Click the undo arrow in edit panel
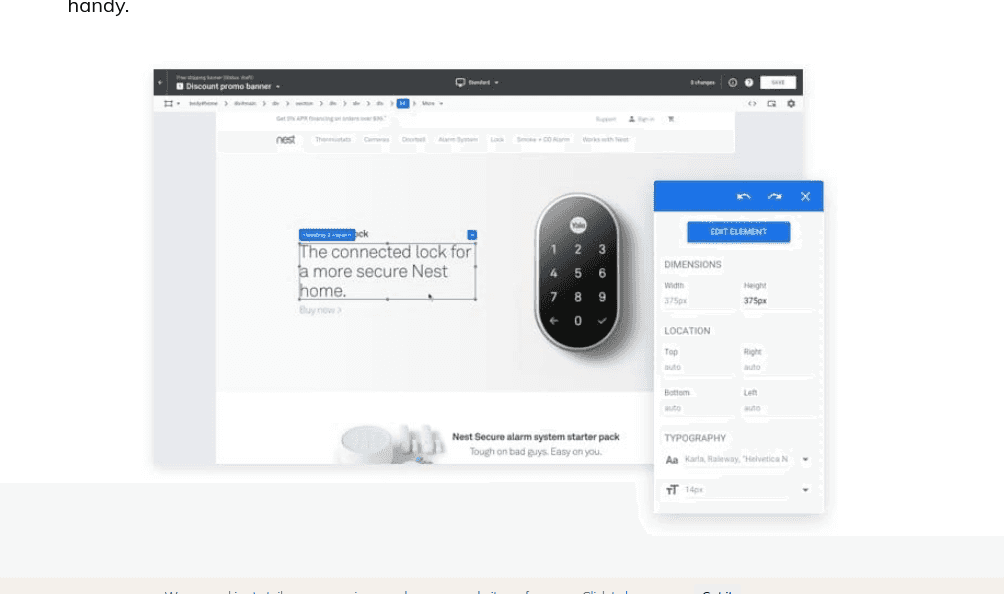Image resolution: width=1004 pixels, height=594 pixels. 743,197
